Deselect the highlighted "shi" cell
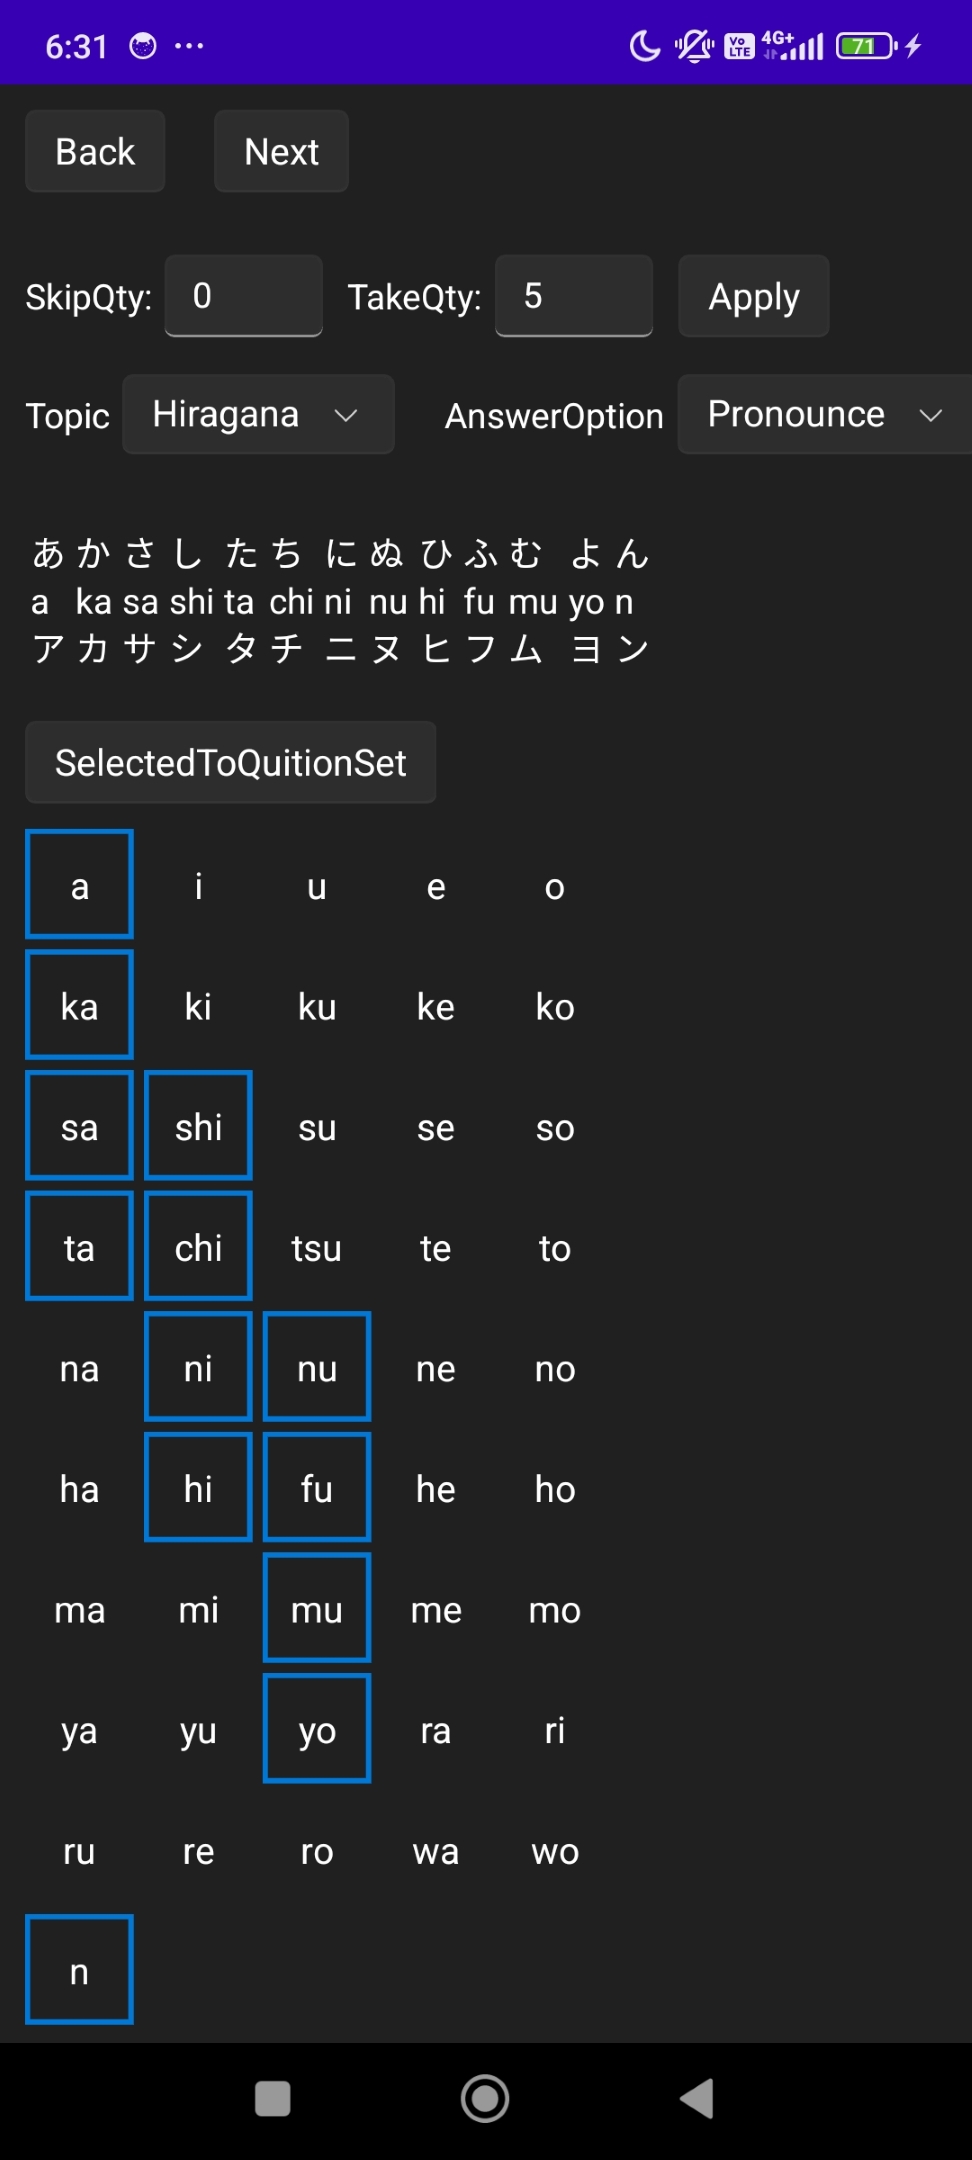This screenshot has width=972, height=2160. [198, 1126]
